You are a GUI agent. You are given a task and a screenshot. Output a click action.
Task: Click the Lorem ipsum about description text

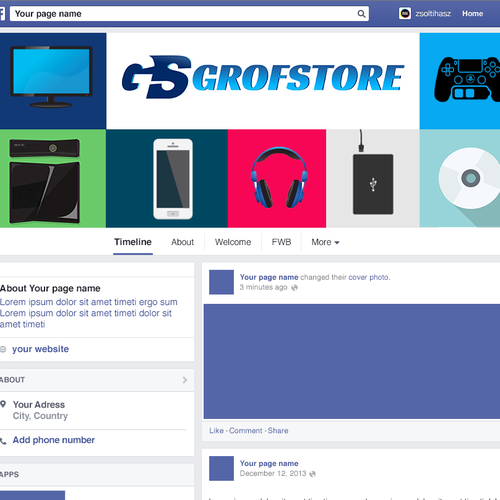[x=89, y=313]
